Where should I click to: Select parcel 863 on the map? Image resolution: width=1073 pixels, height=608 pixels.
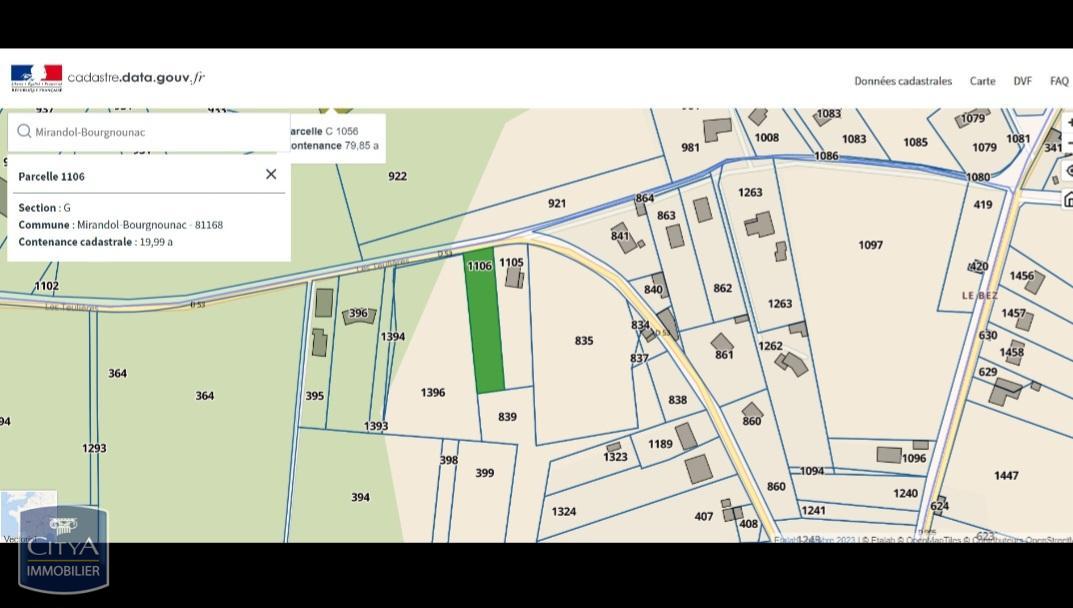[666, 216]
